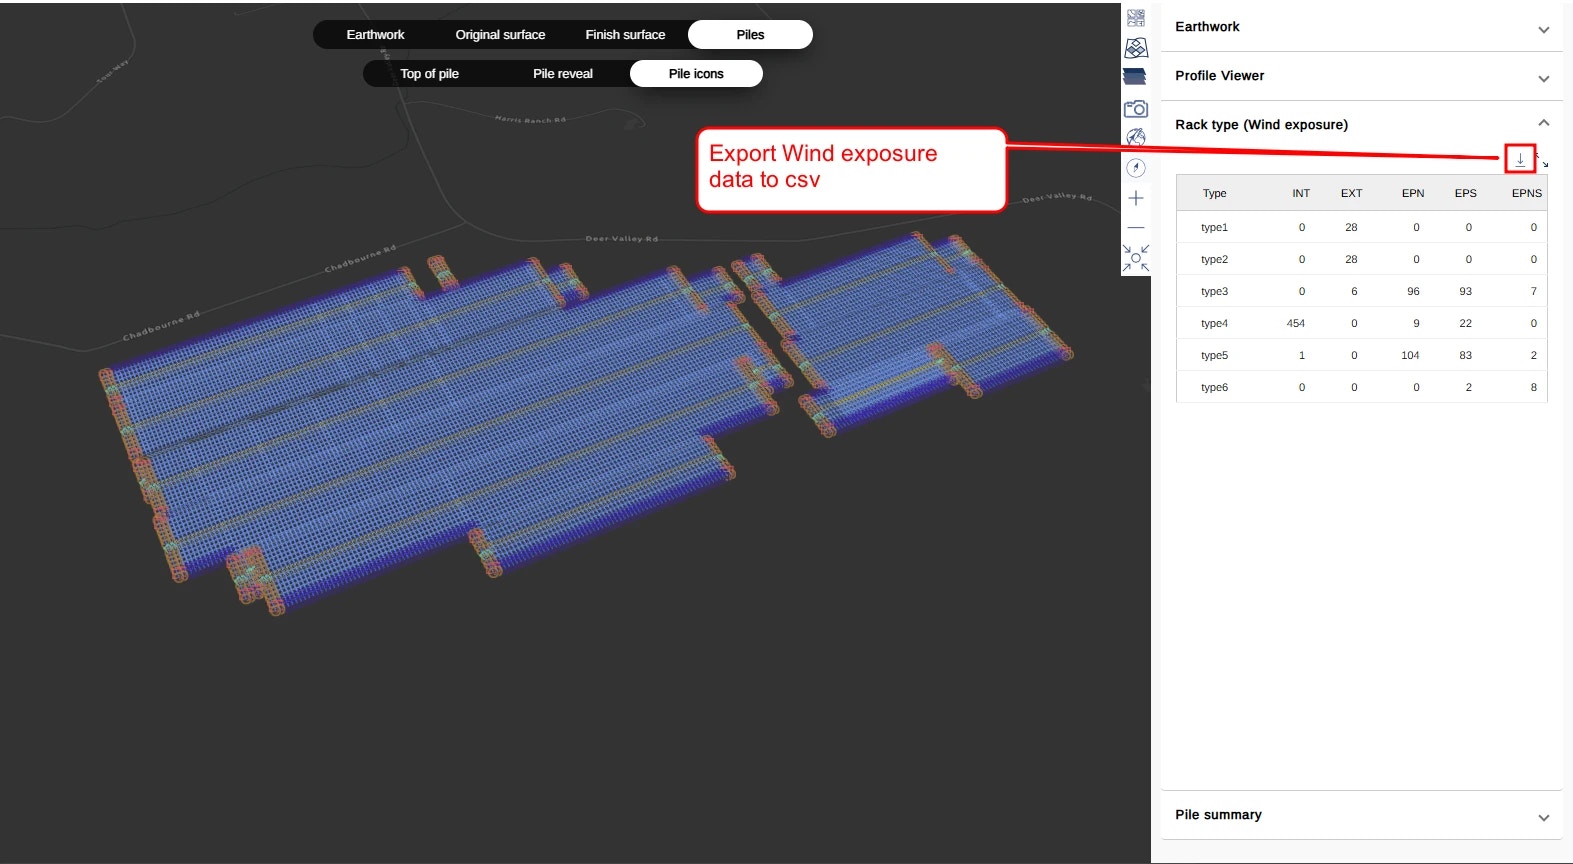1573x864 pixels.
Task: Click the globe navigation icon
Action: tap(1136, 138)
